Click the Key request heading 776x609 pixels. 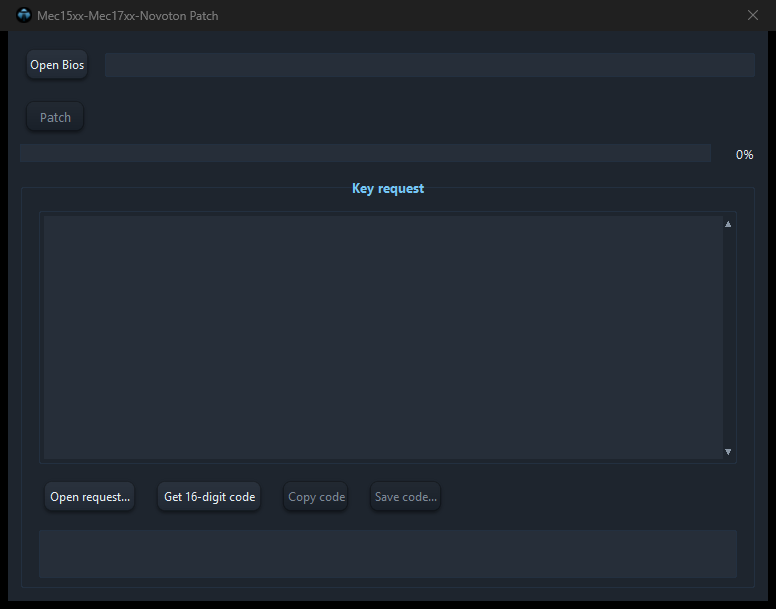(x=388, y=188)
